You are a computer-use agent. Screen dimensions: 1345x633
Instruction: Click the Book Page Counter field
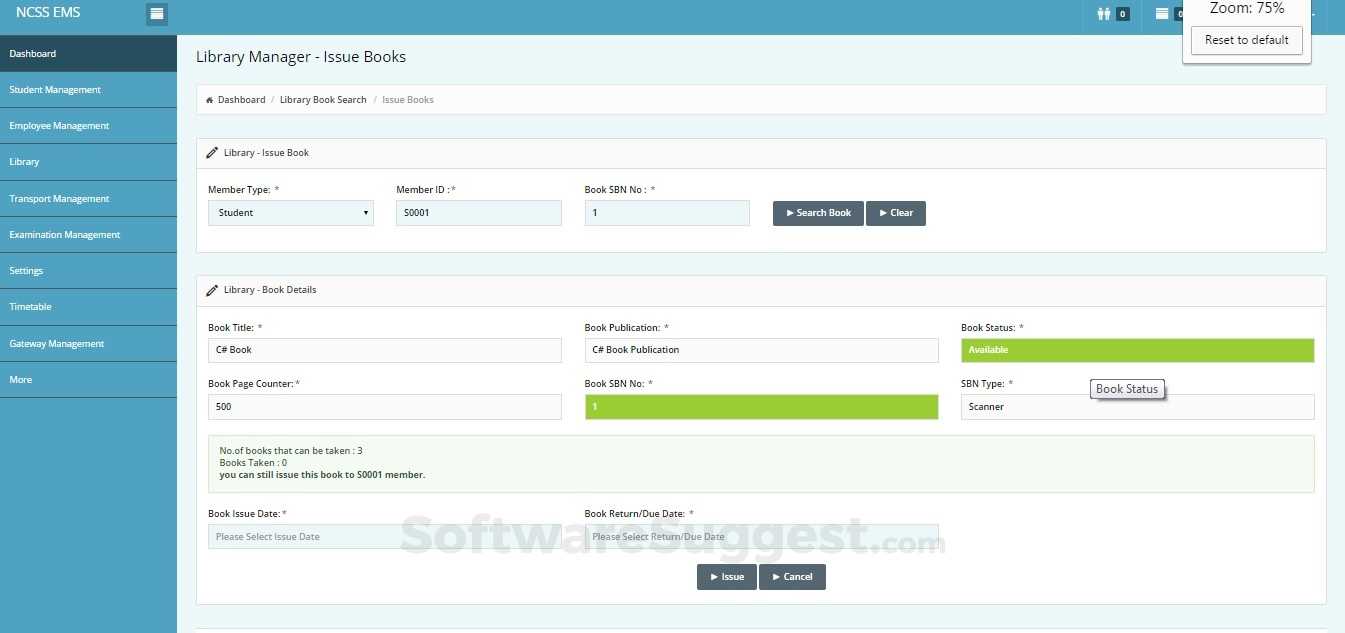click(x=385, y=407)
